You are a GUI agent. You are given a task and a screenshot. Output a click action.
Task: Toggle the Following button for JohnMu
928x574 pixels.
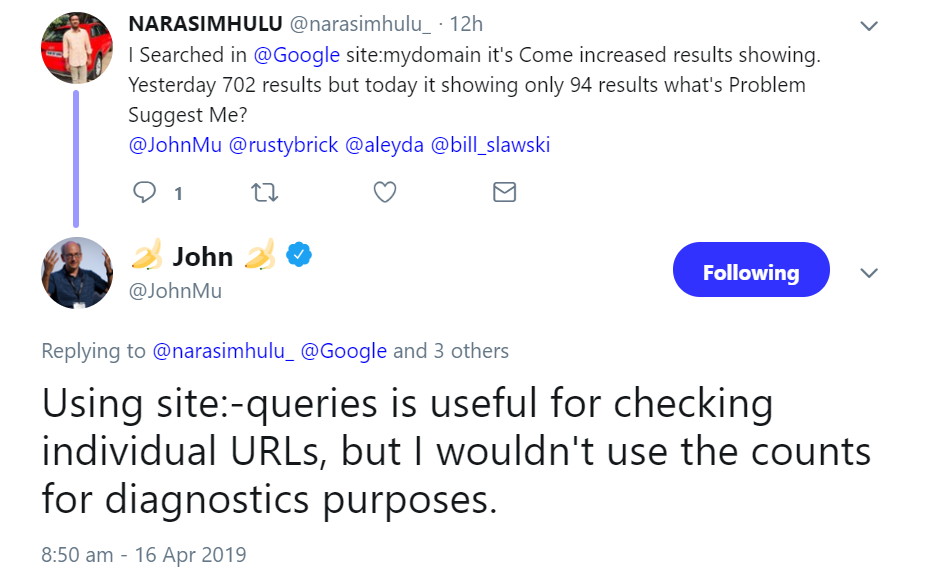pos(750,271)
